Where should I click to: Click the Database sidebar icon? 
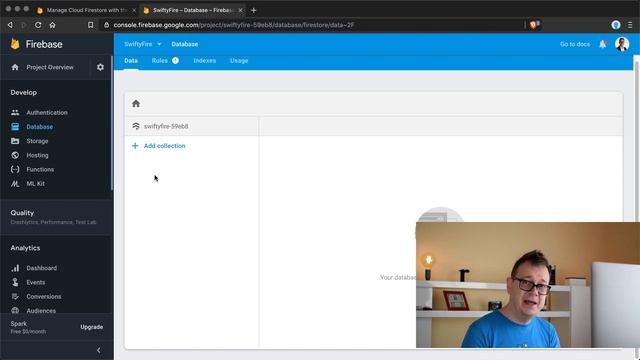[x=15, y=127]
